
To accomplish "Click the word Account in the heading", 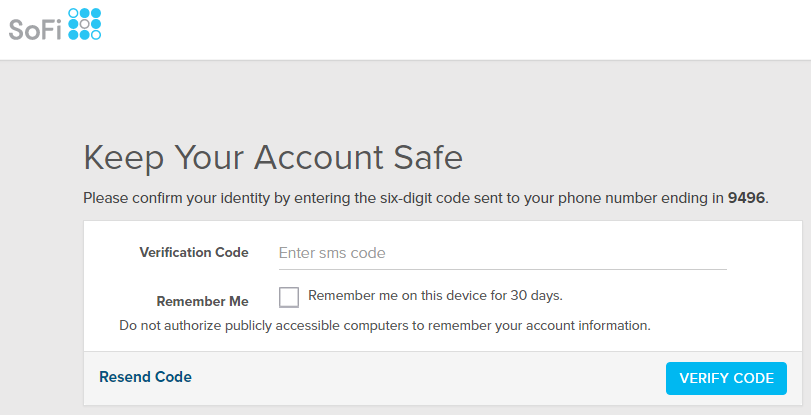I will [x=318, y=158].
